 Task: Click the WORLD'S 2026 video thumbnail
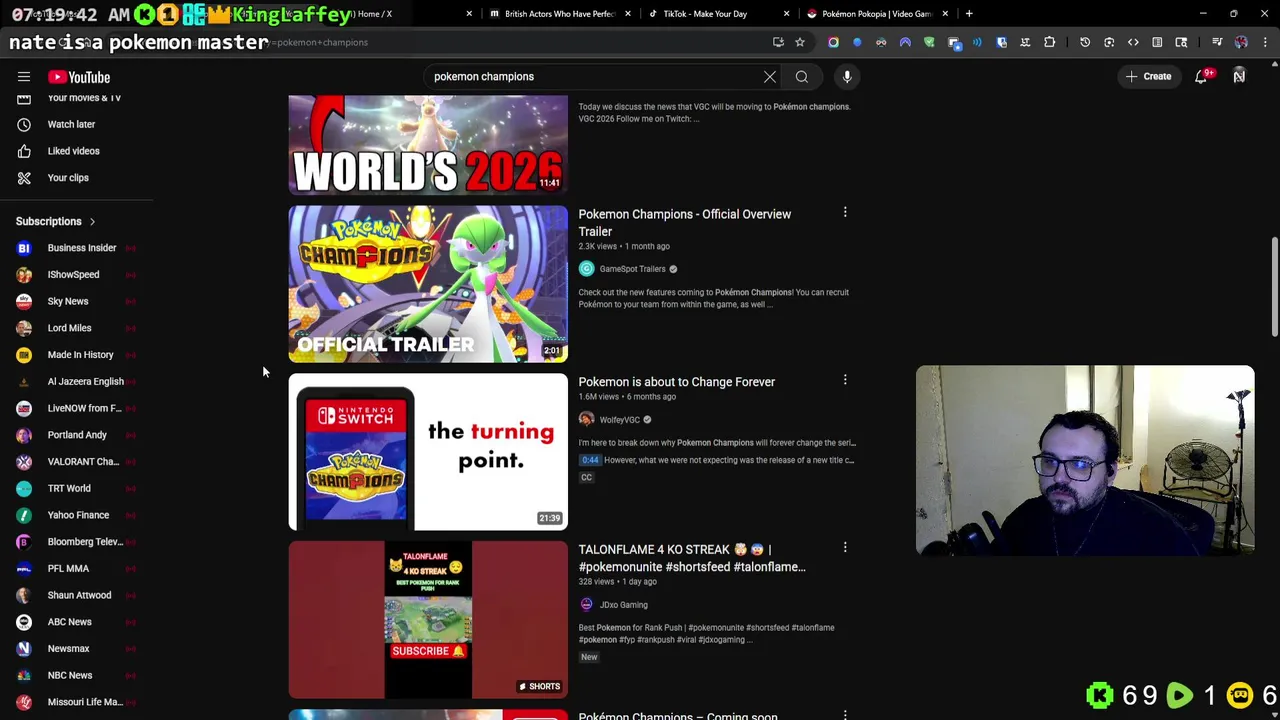tap(428, 144)
